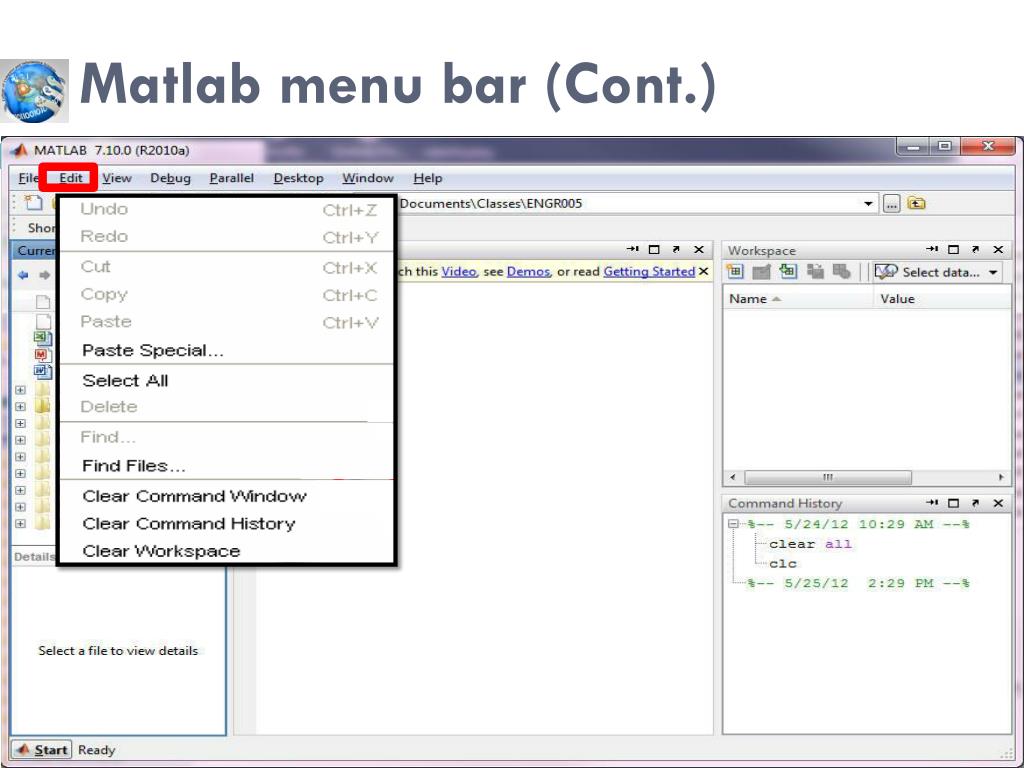
Task: Click the MATLAB Start button
Action: [x=42, y=750]
